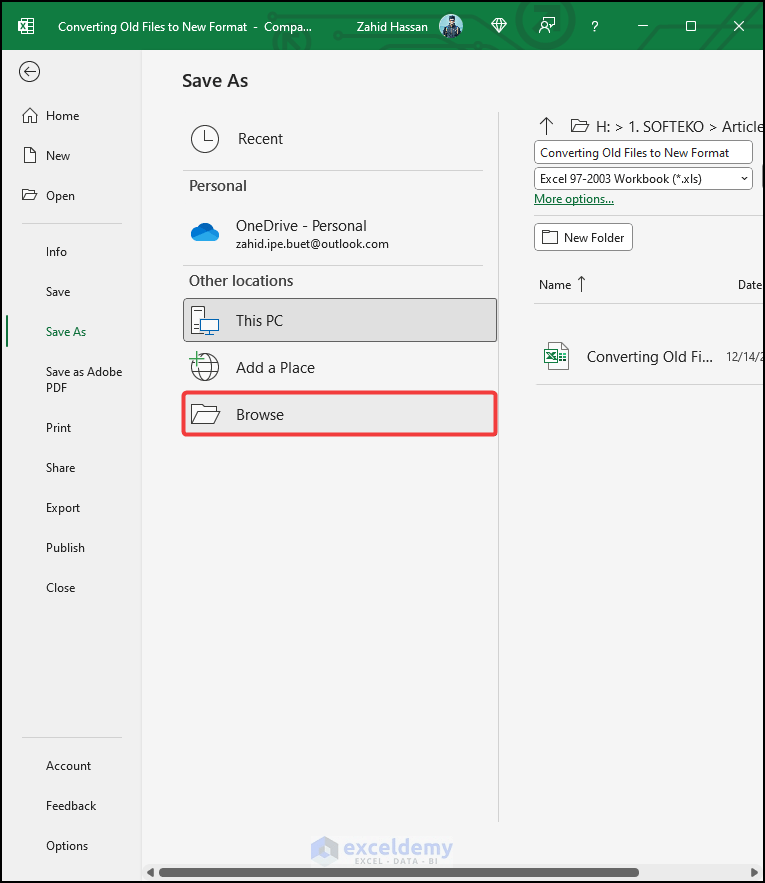The image size is (765, 883).
Task: Open the share person icon in title bar
Action: point(546,26)
